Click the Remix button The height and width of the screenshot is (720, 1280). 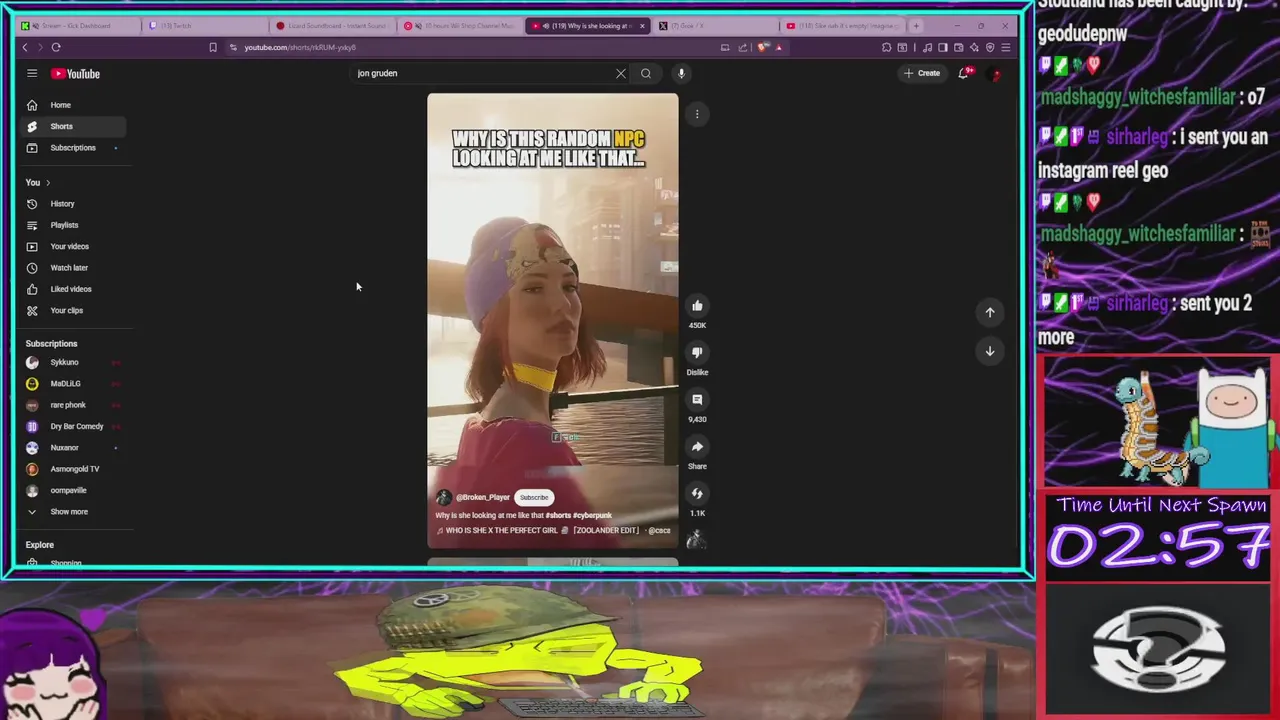tap(697, 494)
